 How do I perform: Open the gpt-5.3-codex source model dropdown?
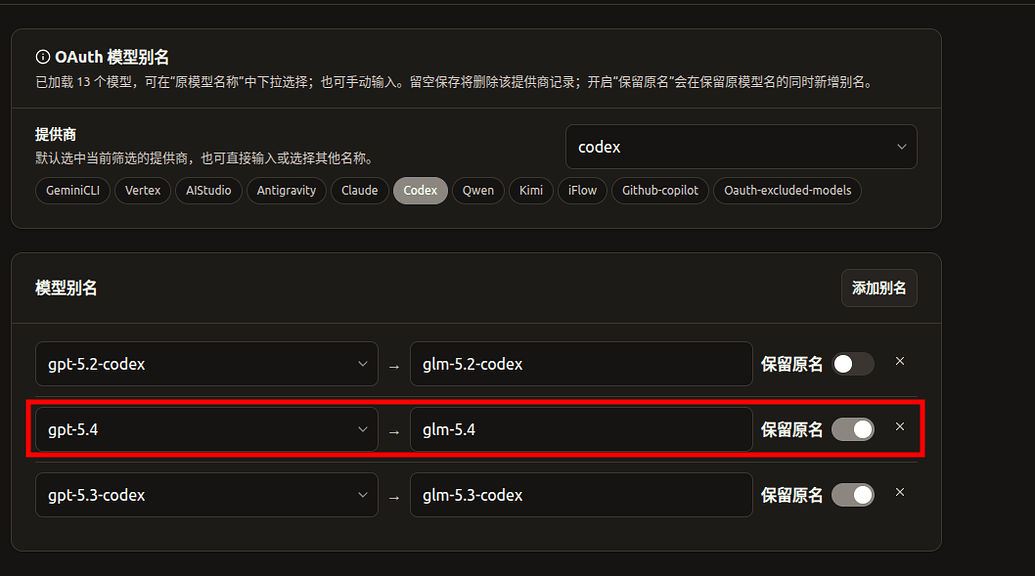pos(207,495)
